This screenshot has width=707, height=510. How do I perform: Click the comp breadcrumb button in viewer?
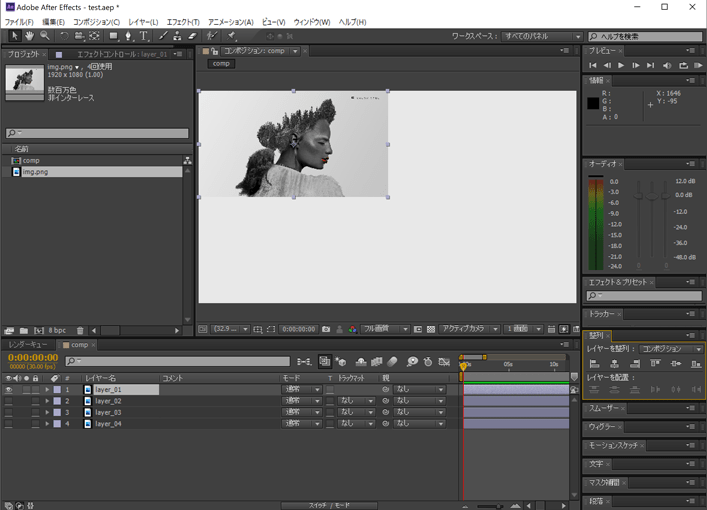coord(221,64)
